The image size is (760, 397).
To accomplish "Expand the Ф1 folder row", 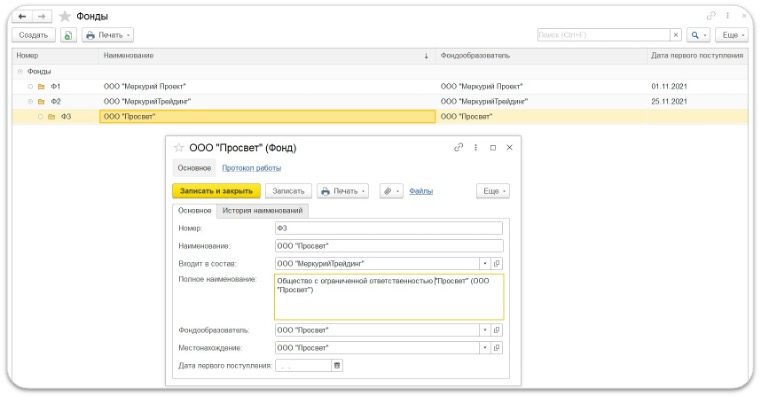I will coord(30,86).
